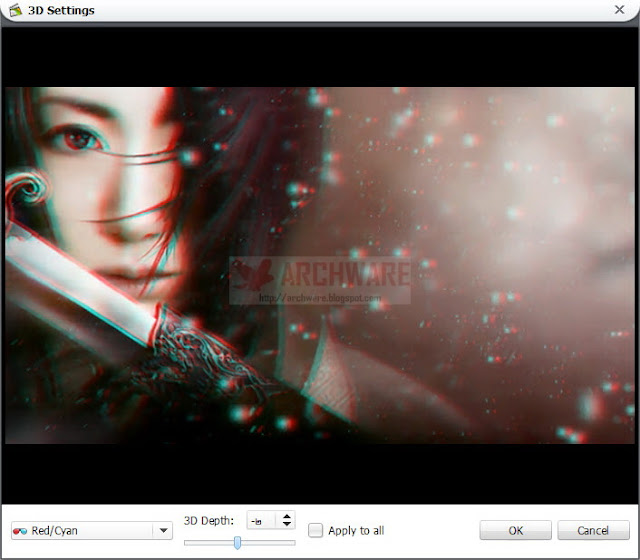Decrease 3D Depth with the down arrow
The height and width of the screenshot is (560, 640).
pos(287,524)
